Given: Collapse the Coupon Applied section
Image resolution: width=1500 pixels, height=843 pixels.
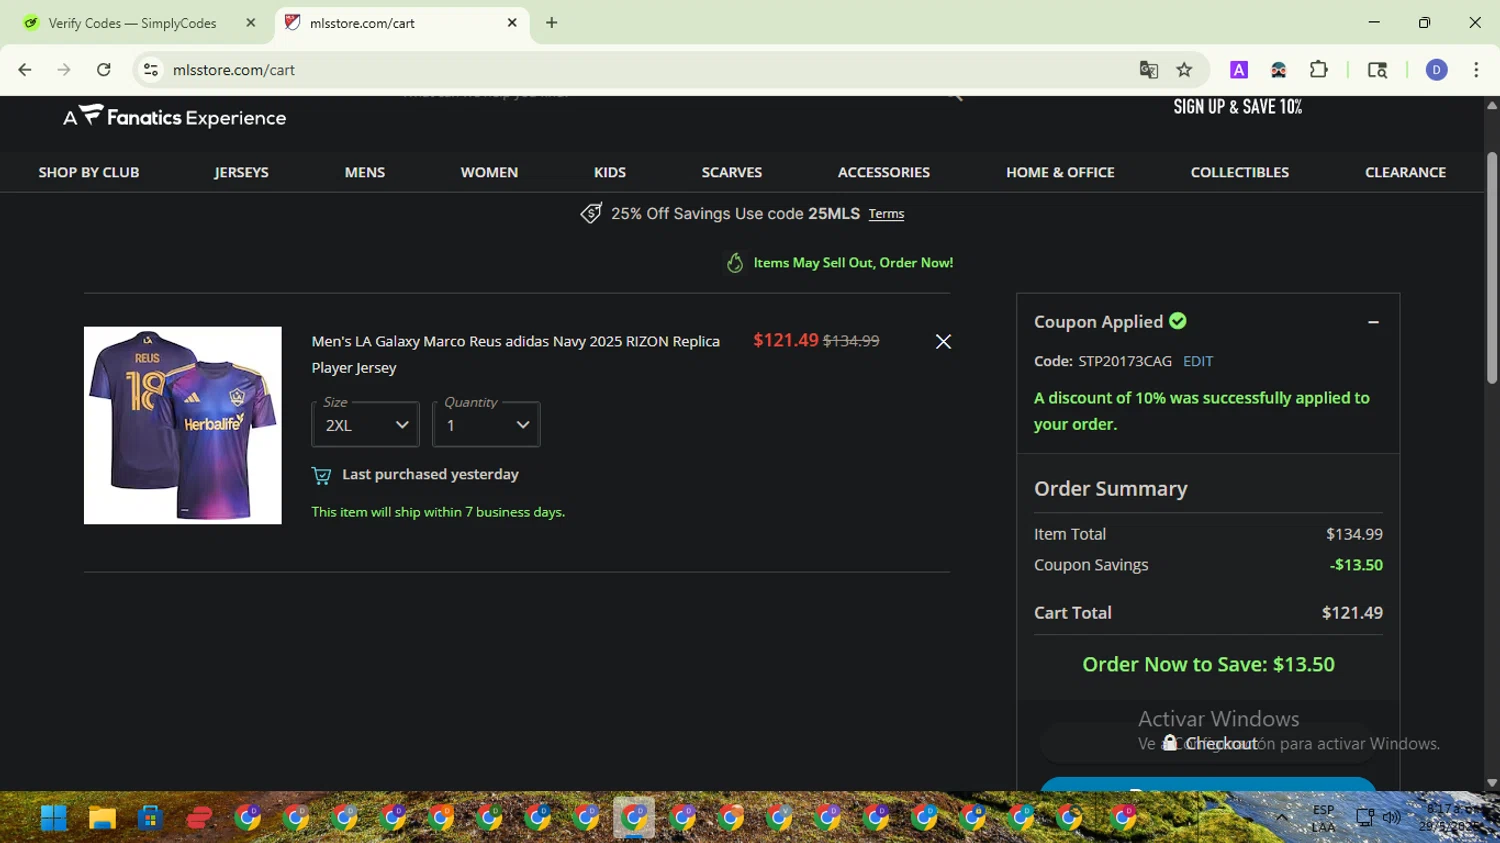Looking at the screenshot, I should [x=1373, y=322].
